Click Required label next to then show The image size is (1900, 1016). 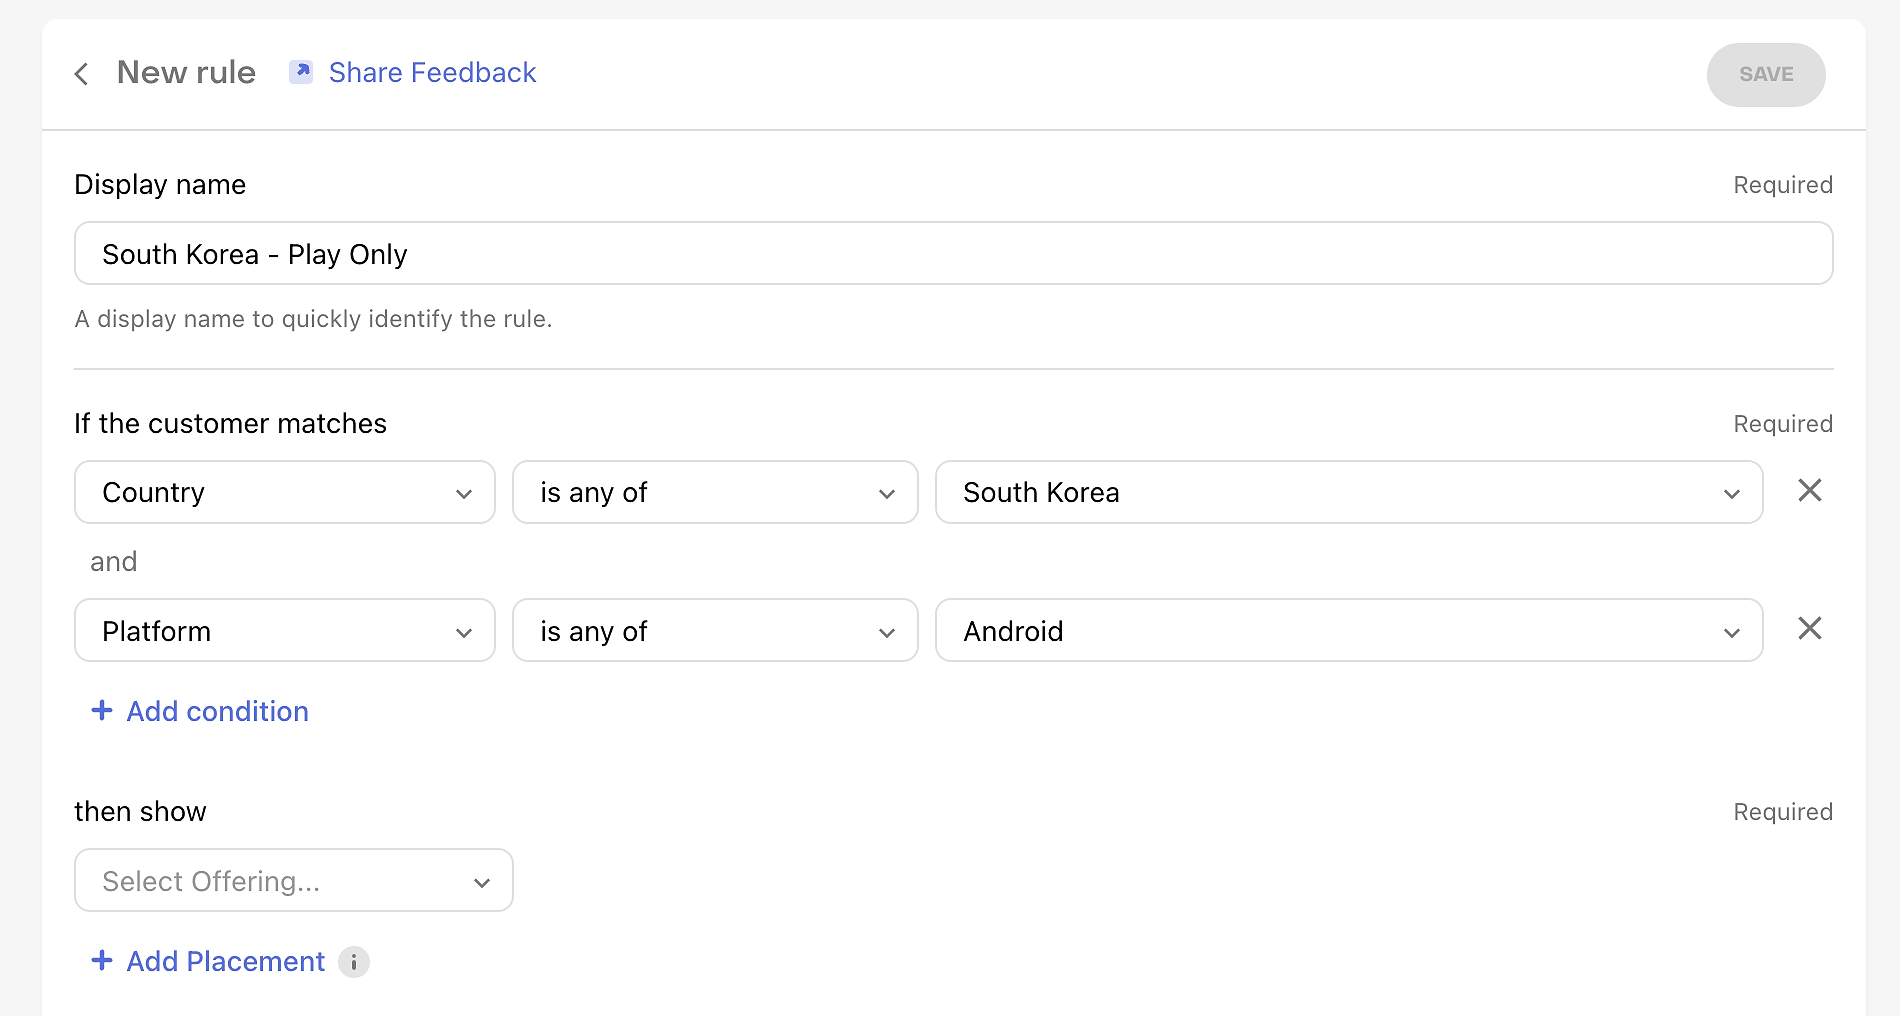pyautogui.click(x=1783, y=812)
